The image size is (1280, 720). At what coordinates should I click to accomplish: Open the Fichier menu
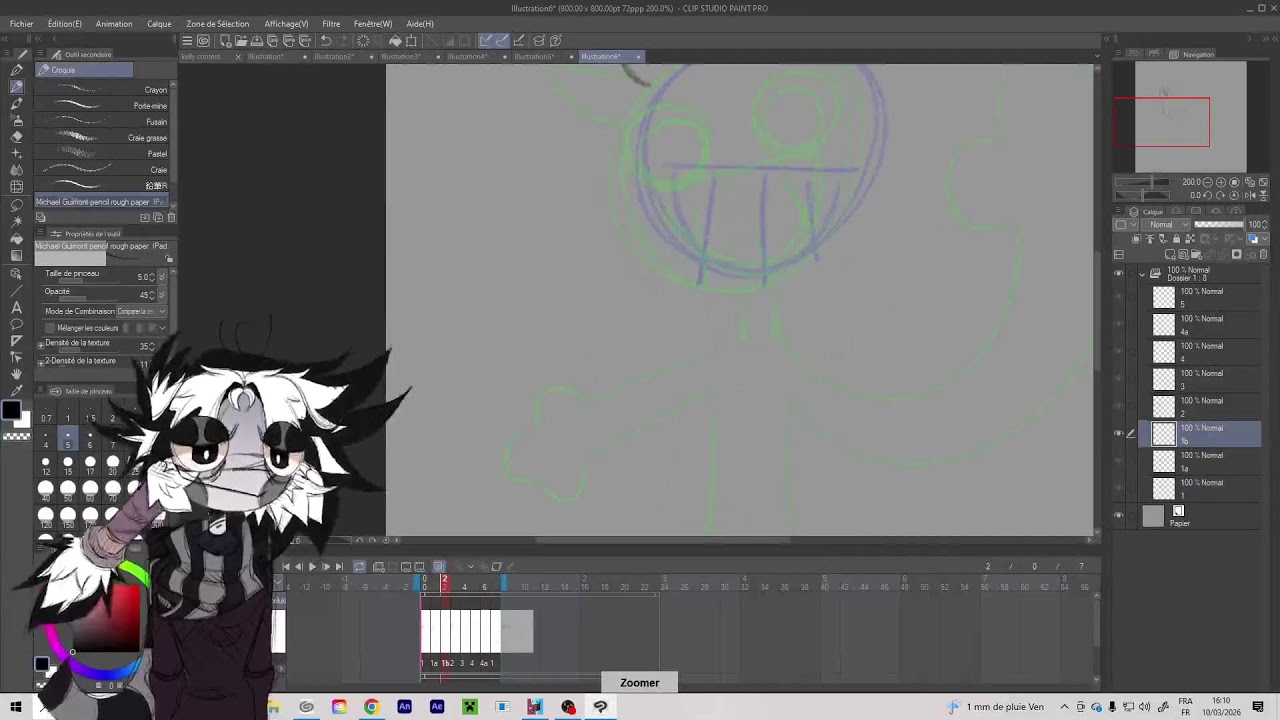pos(21,24)
